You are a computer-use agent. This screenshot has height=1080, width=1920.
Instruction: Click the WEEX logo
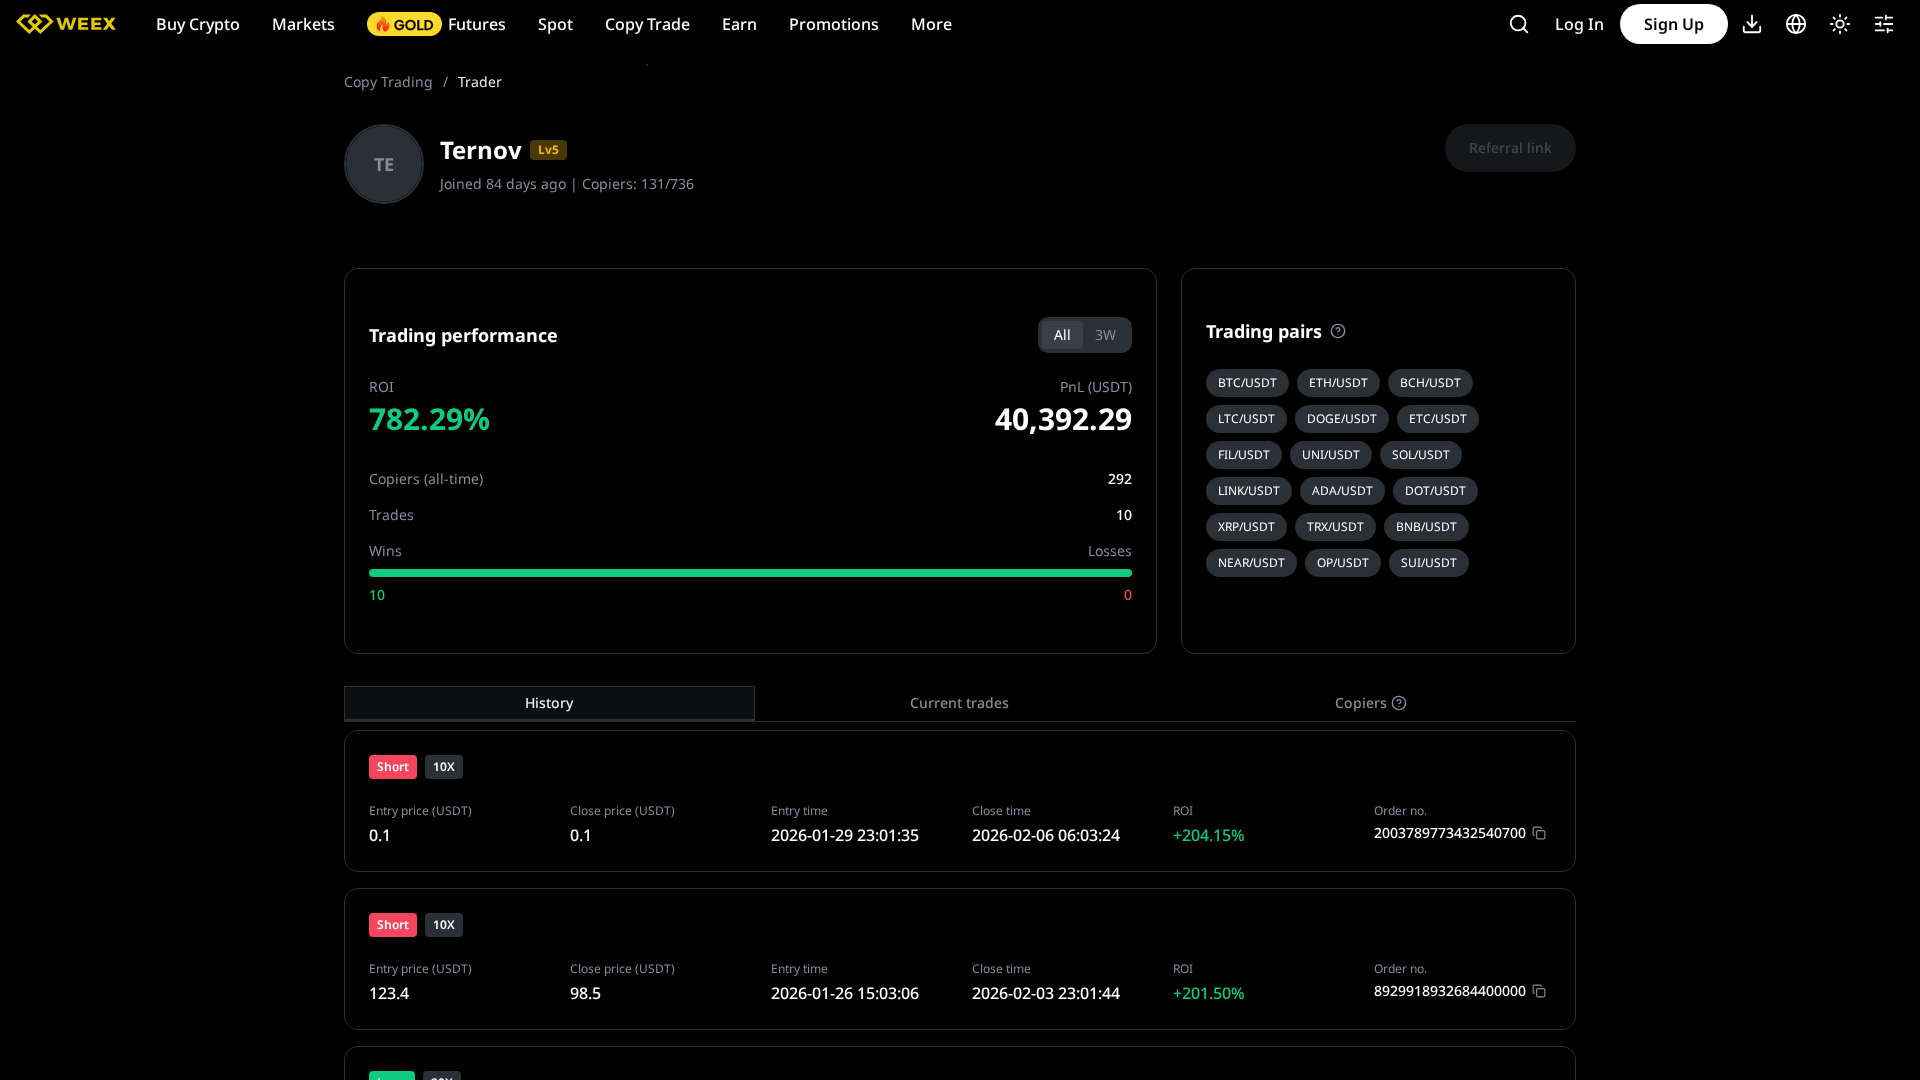[66, 23]
